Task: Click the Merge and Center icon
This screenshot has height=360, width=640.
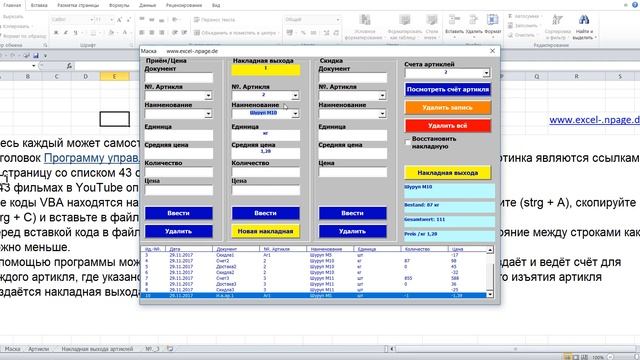Action: pyautogui.click(x=197, y=33)
